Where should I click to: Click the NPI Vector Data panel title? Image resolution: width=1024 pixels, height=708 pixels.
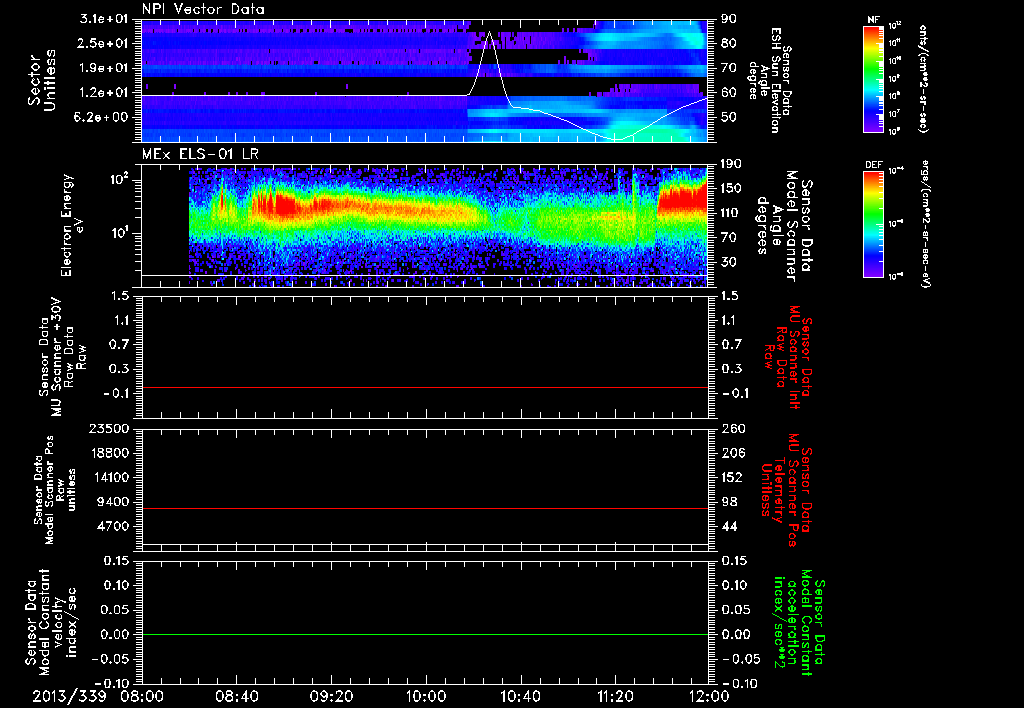tap(203, 9)
